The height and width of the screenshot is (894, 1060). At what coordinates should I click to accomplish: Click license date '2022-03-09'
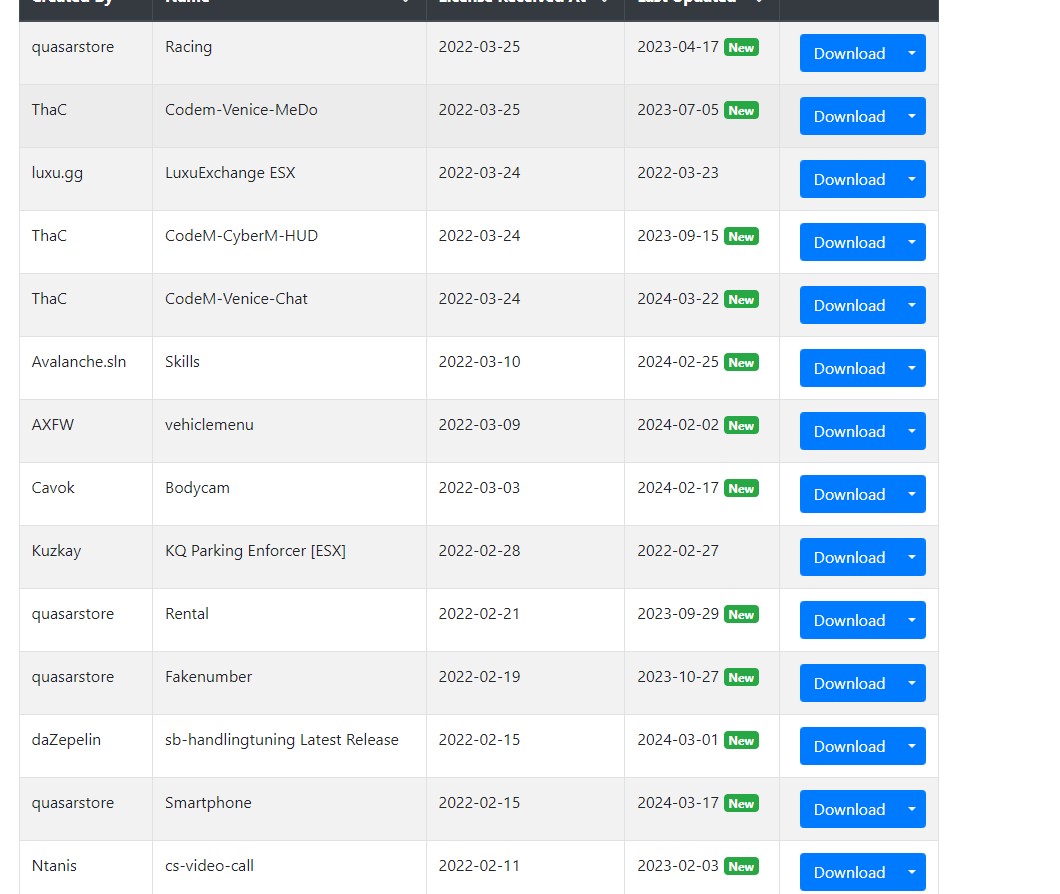click(479, 425)
